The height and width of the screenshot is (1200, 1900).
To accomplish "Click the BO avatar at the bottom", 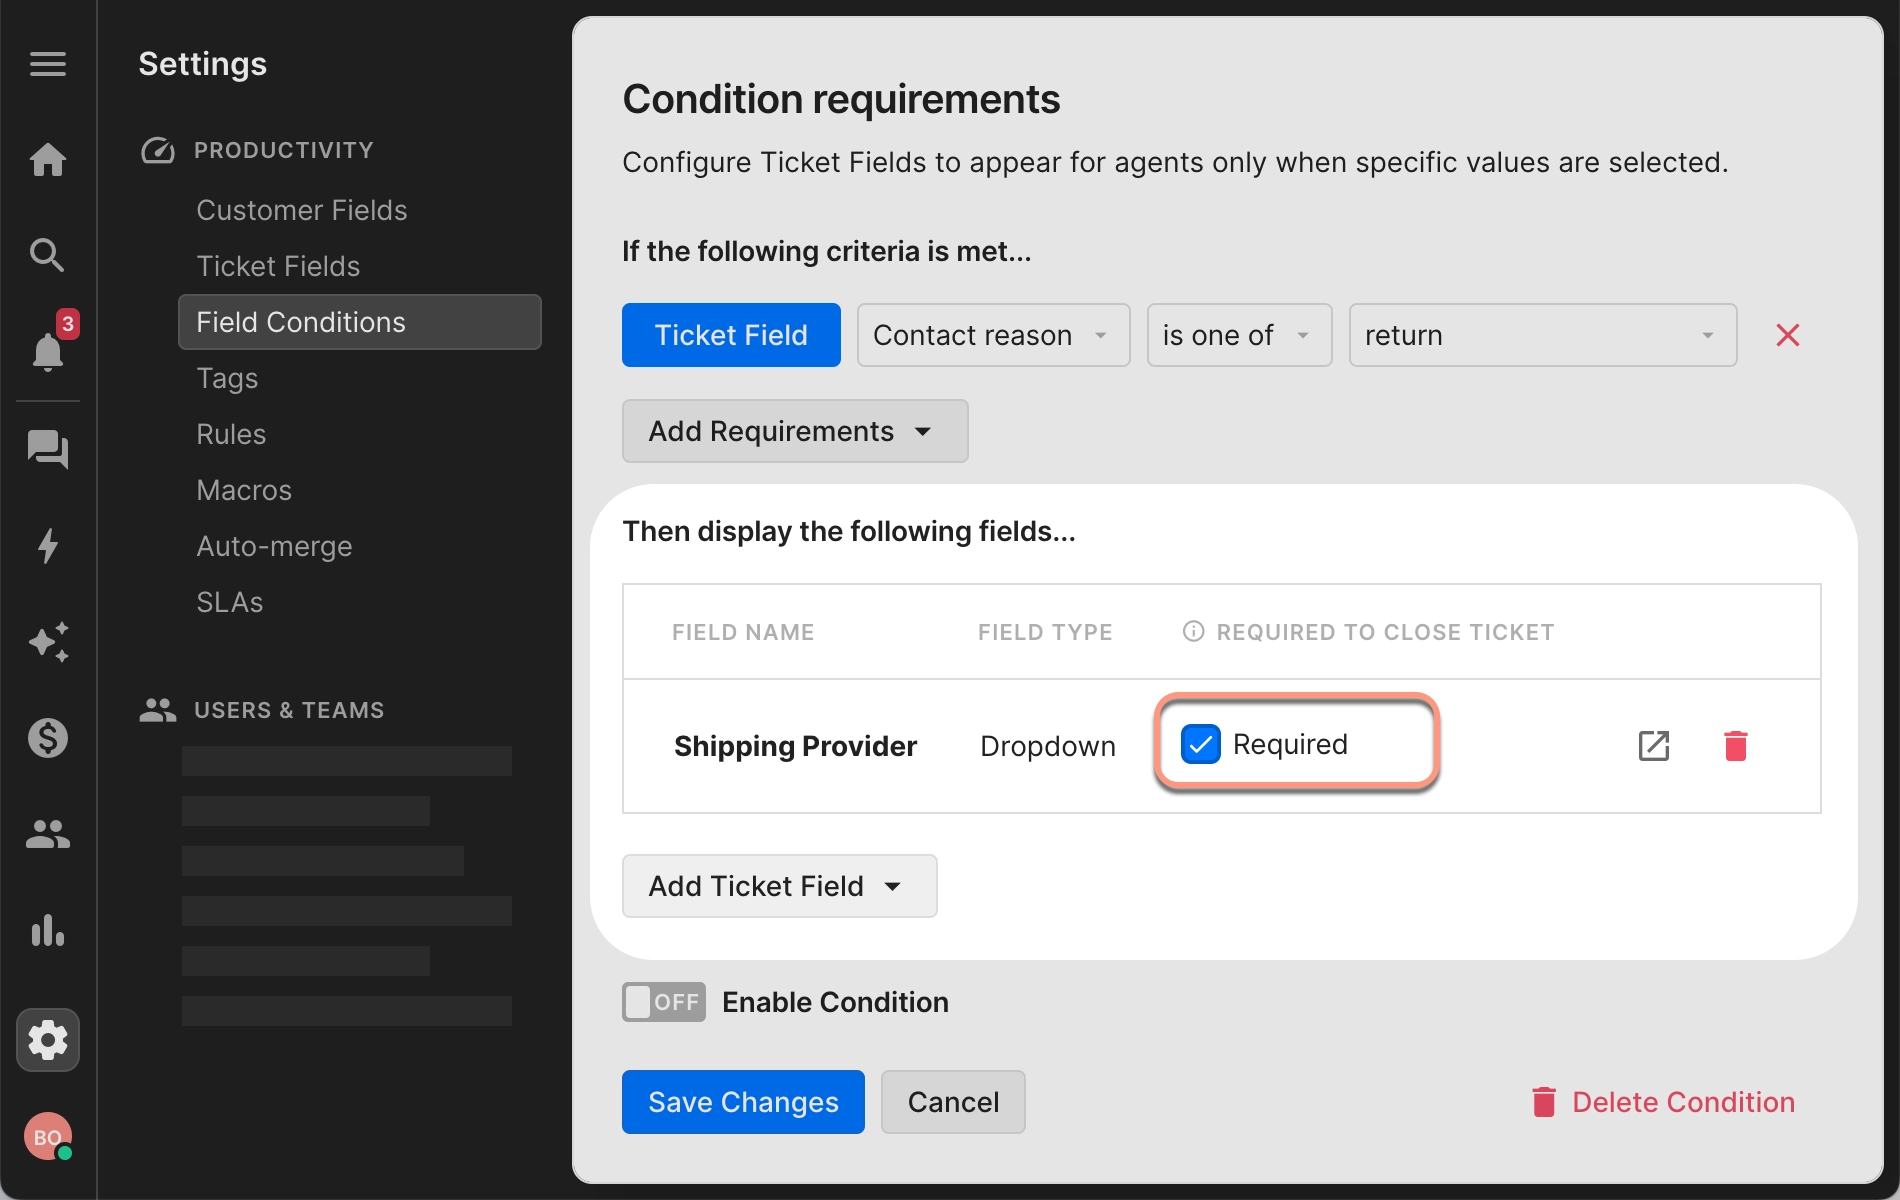I will click(x=47, y=1136).
